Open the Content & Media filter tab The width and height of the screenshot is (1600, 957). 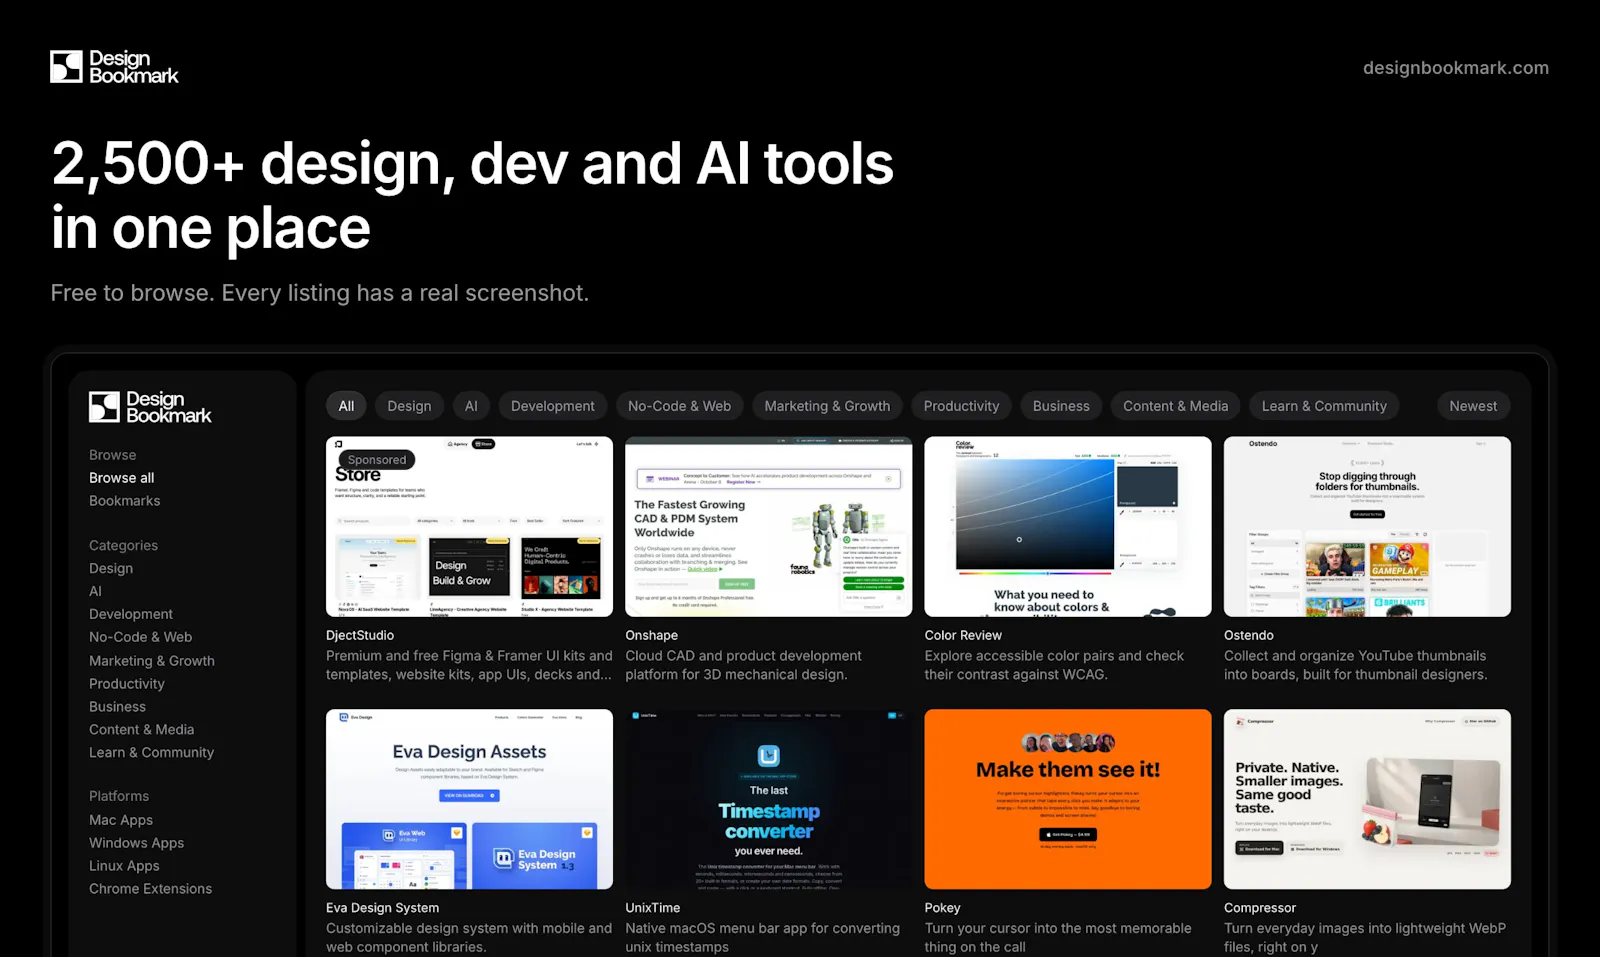[1175, 406]
